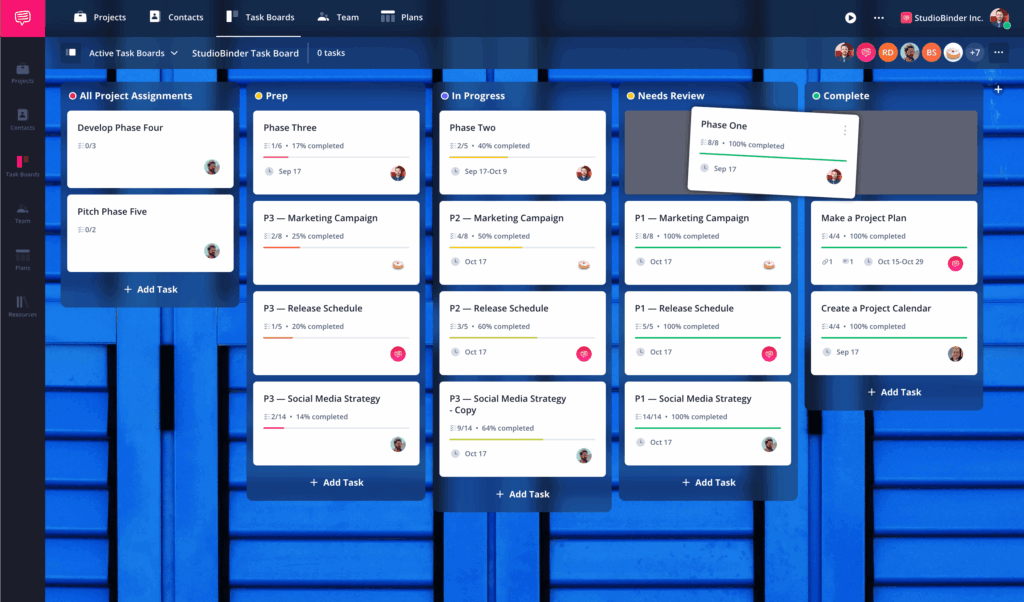Open the Make a Project Plan card
The width and height of the screenshot is (1024, 602).
click(x=894, y=243)
